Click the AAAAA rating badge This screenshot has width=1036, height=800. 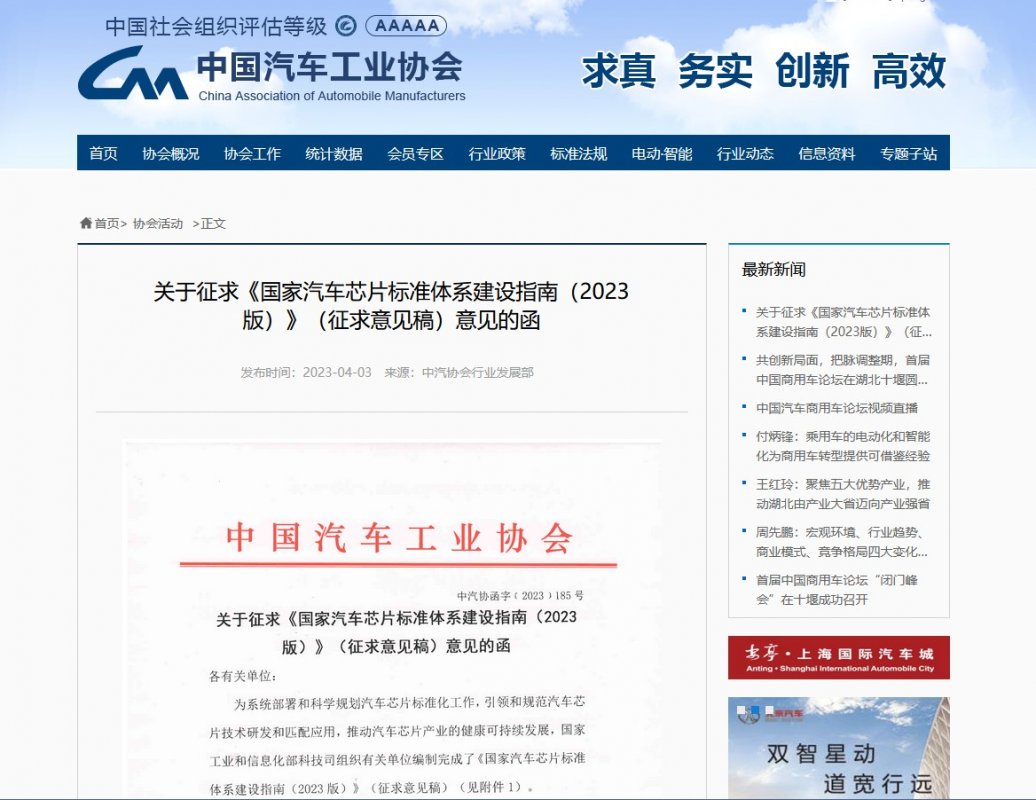point(406,26)
